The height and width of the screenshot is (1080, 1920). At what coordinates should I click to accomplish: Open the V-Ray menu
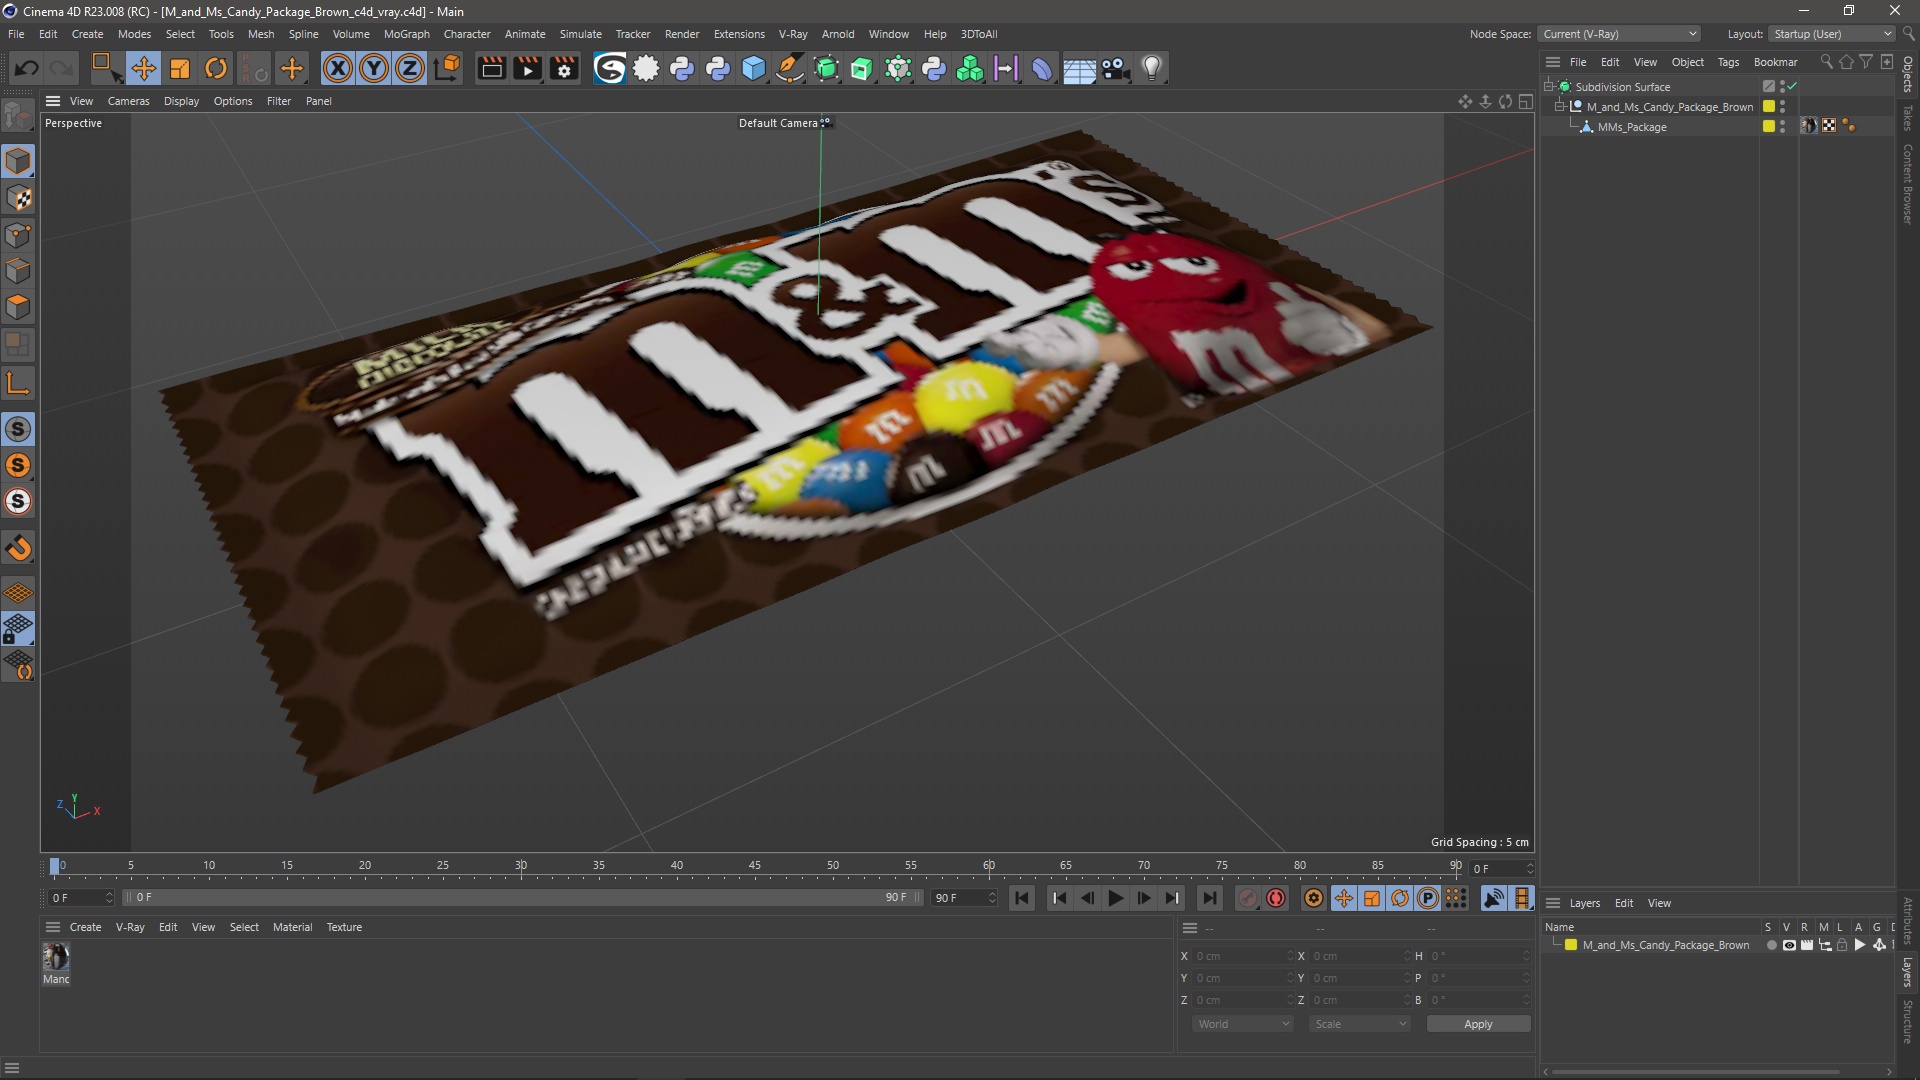[x=793, y=34]
